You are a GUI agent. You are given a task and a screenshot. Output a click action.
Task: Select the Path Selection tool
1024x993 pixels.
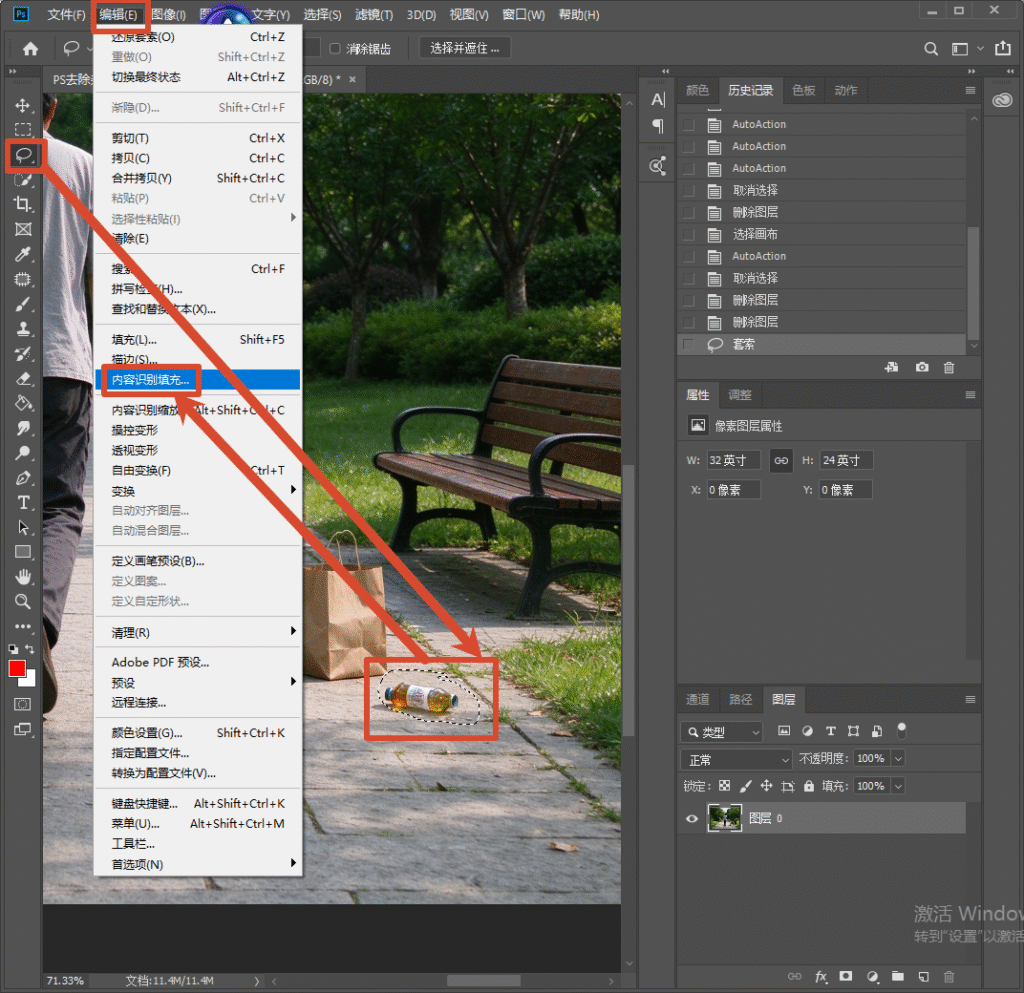(x=23, y=528)
